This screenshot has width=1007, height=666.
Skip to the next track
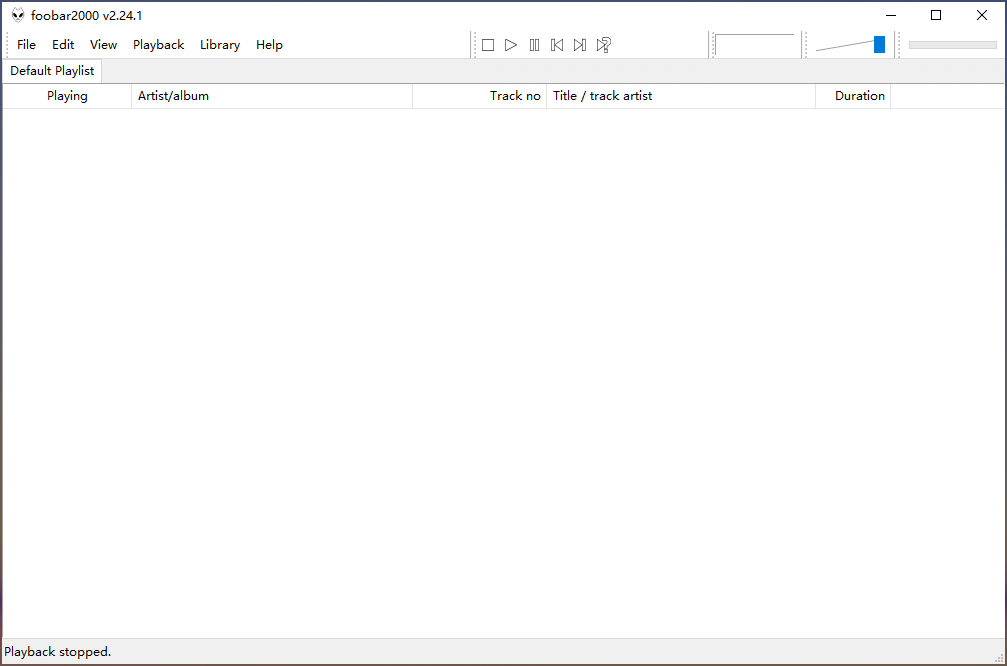click(580, 45)
